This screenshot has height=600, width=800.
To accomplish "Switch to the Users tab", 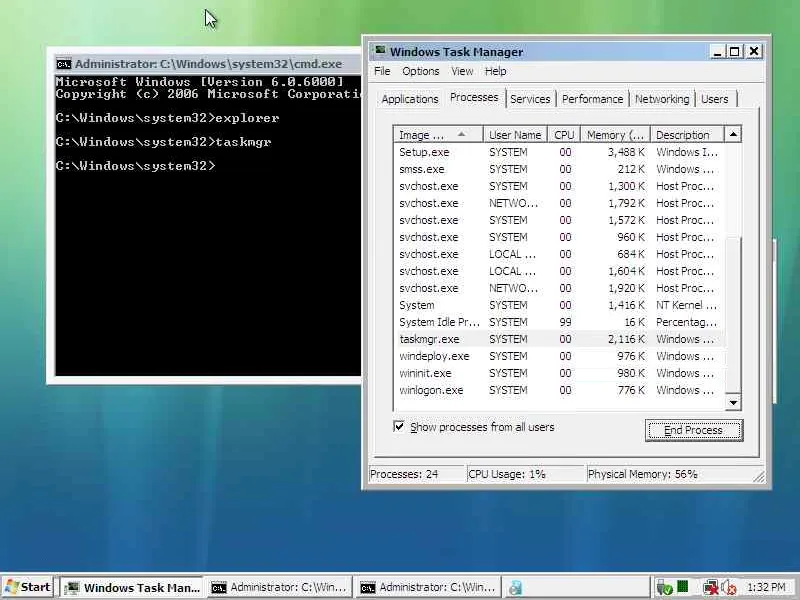I will click(714, 98).
